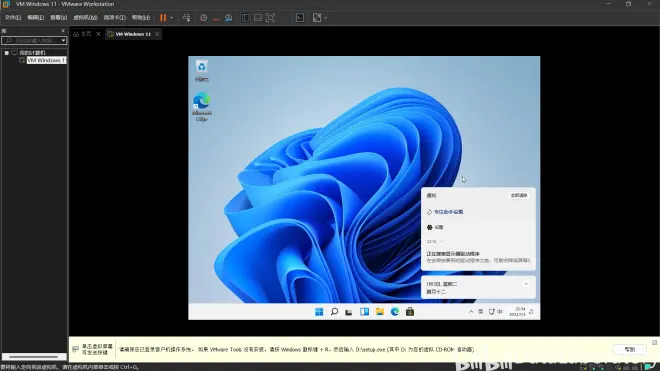Open the display driver notification message
This screenshot has width=660, height=371.
(478, 257)
